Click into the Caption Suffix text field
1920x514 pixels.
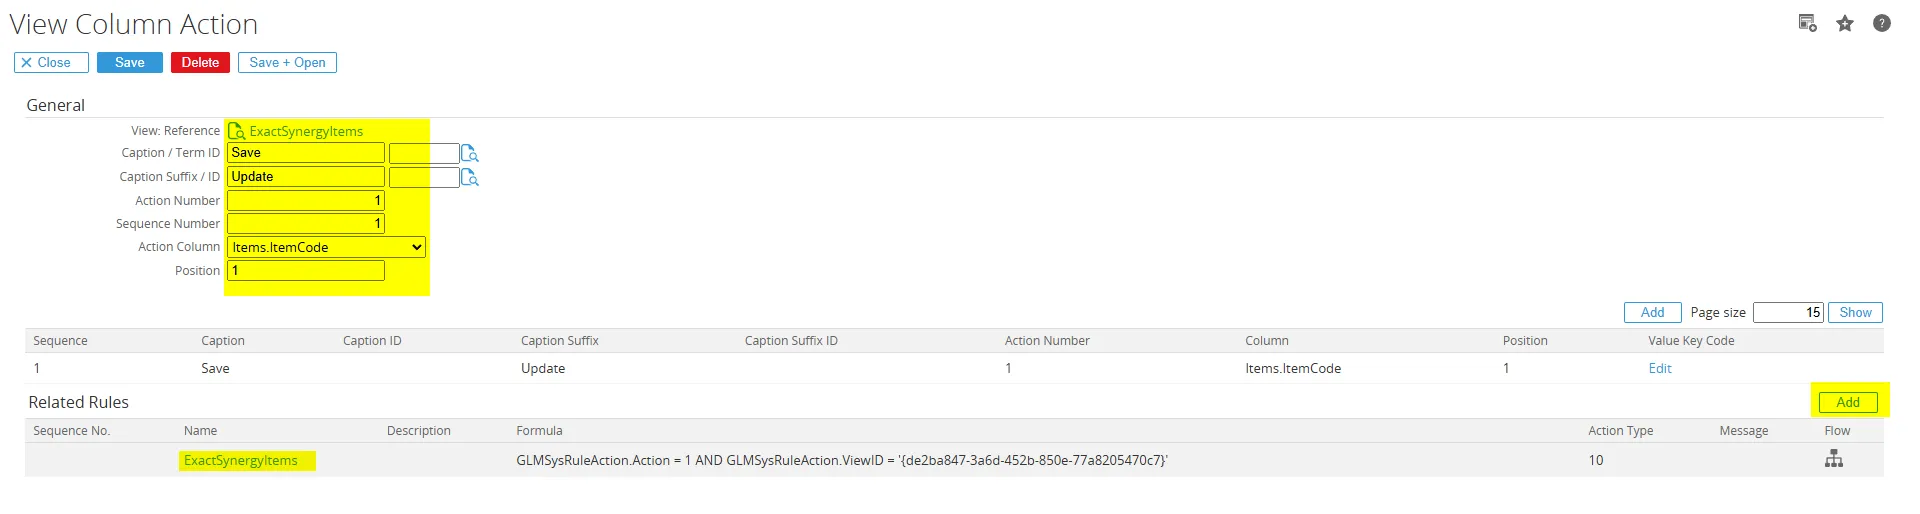coord(305,177)
